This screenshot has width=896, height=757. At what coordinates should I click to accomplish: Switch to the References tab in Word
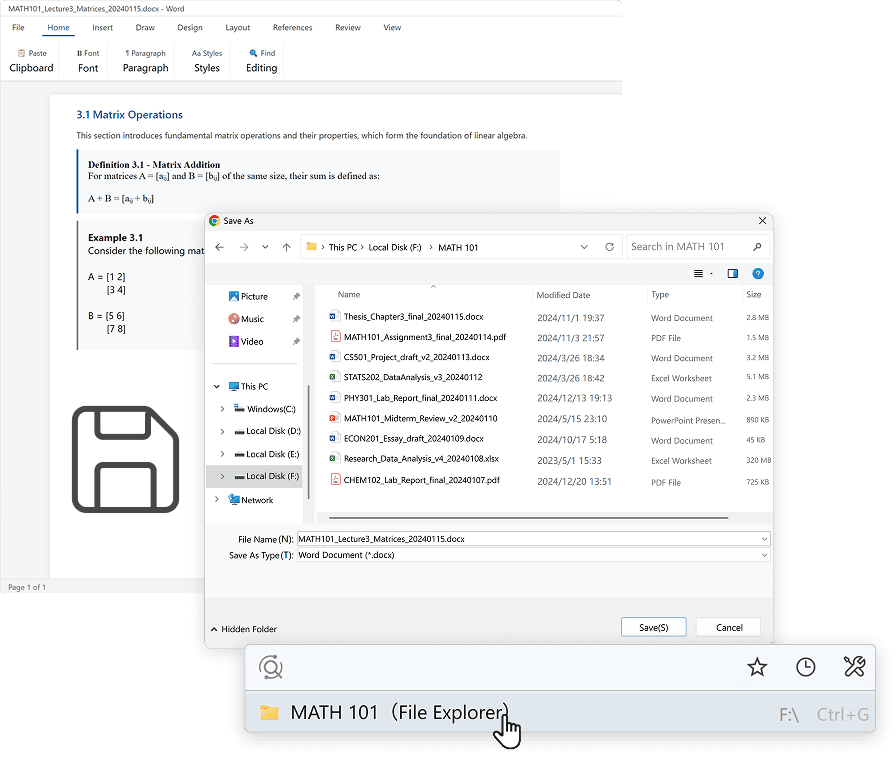[x=293, y=27]
